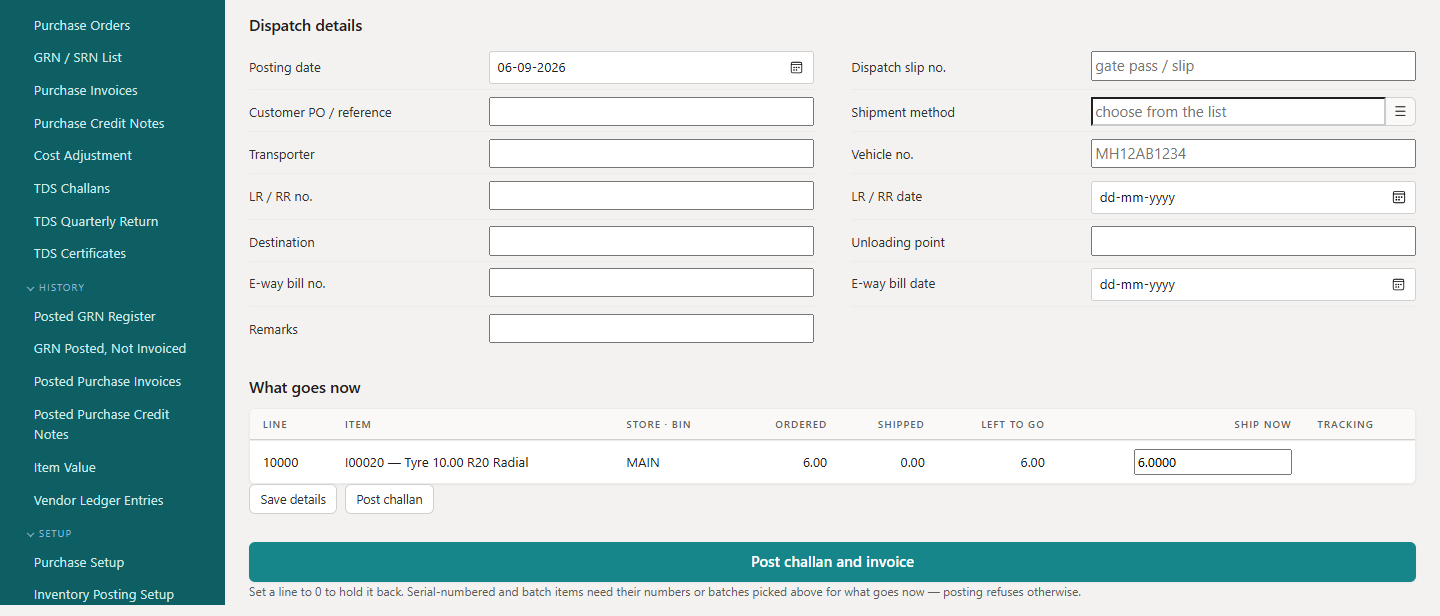Click the E-way bill no. field
Image resolution: width=1440 pixels, height=616 pixels.
click(651, 283)
